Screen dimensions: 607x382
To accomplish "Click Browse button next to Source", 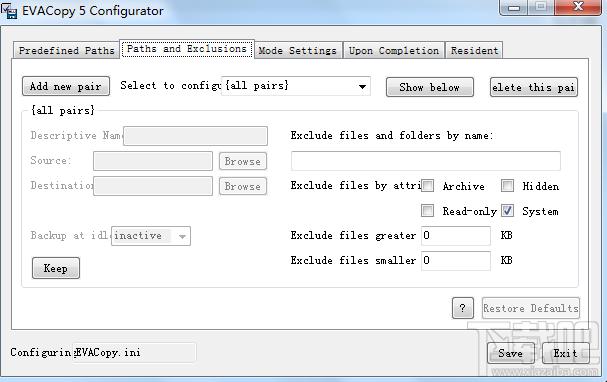I will pyautogui.click(x=243, y=161).
